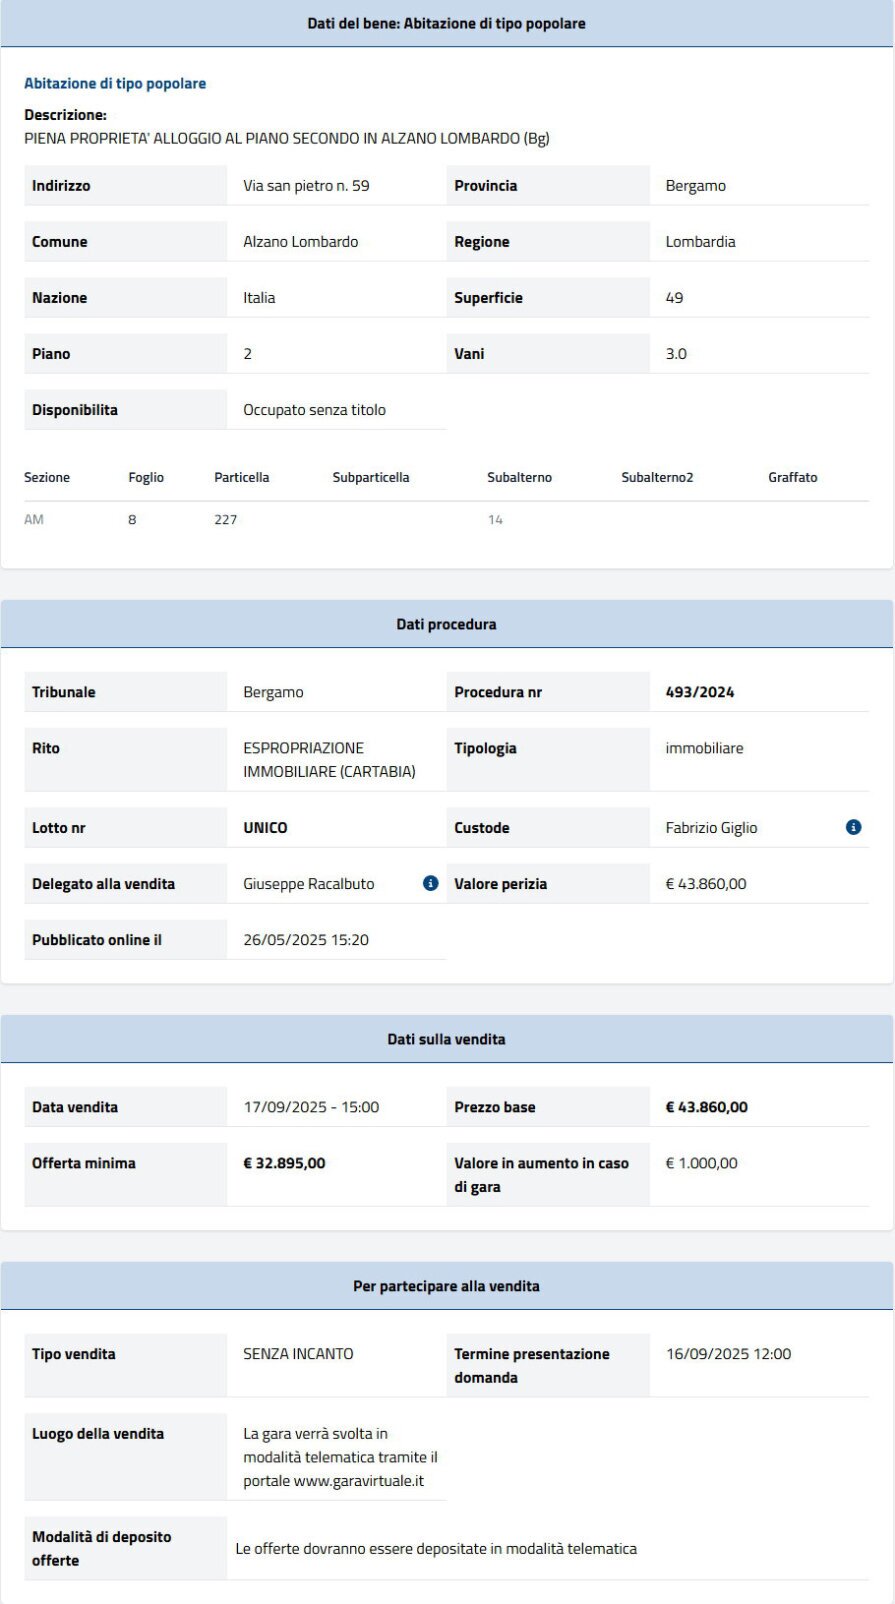Image resolution: width=895 pixels, height=1604 pixels.
Task: Click the 'Occupato senza titolo' availability value
Action: point(314,410)
